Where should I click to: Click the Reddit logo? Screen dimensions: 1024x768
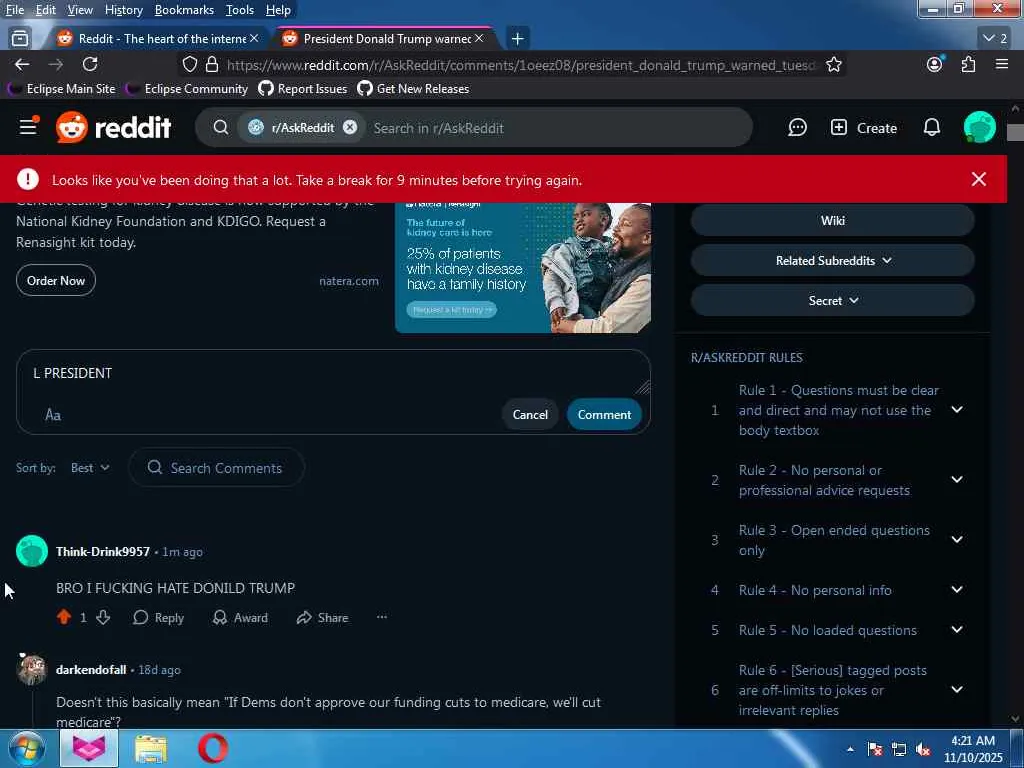click(x=114, y=127)
